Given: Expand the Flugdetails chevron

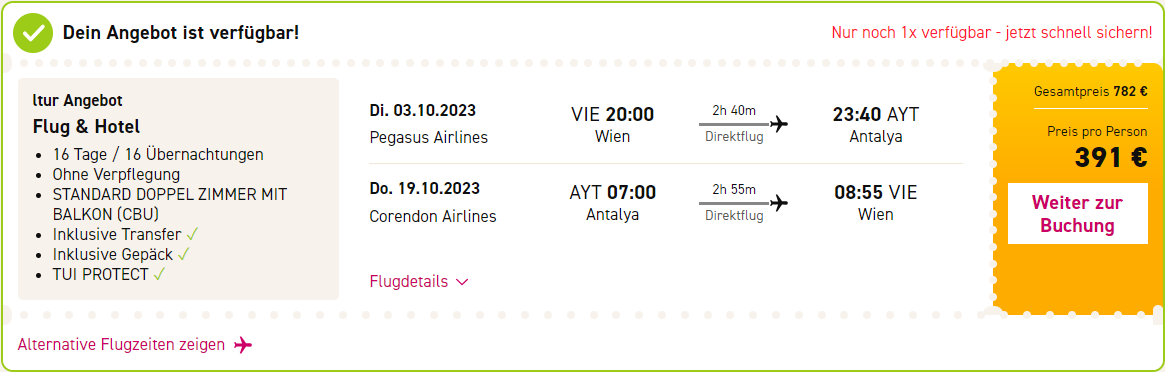Looking at the screenshot, I should (462, 282).
